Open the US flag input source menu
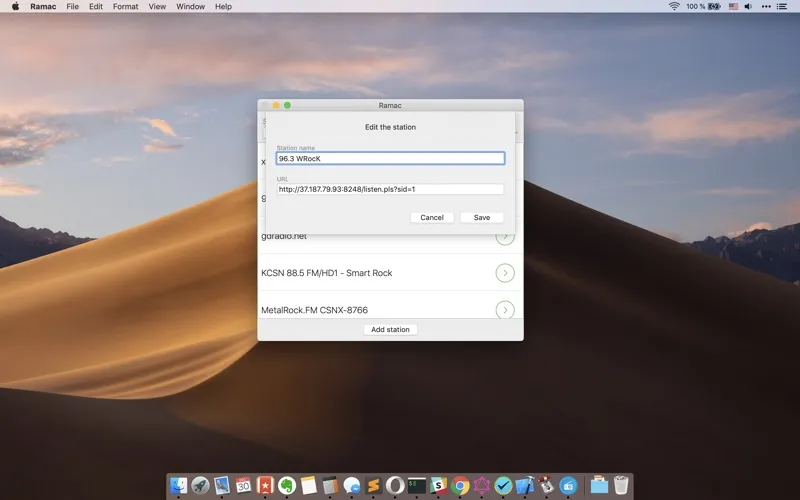Screen dimensions: 800x500 point(733,6)
